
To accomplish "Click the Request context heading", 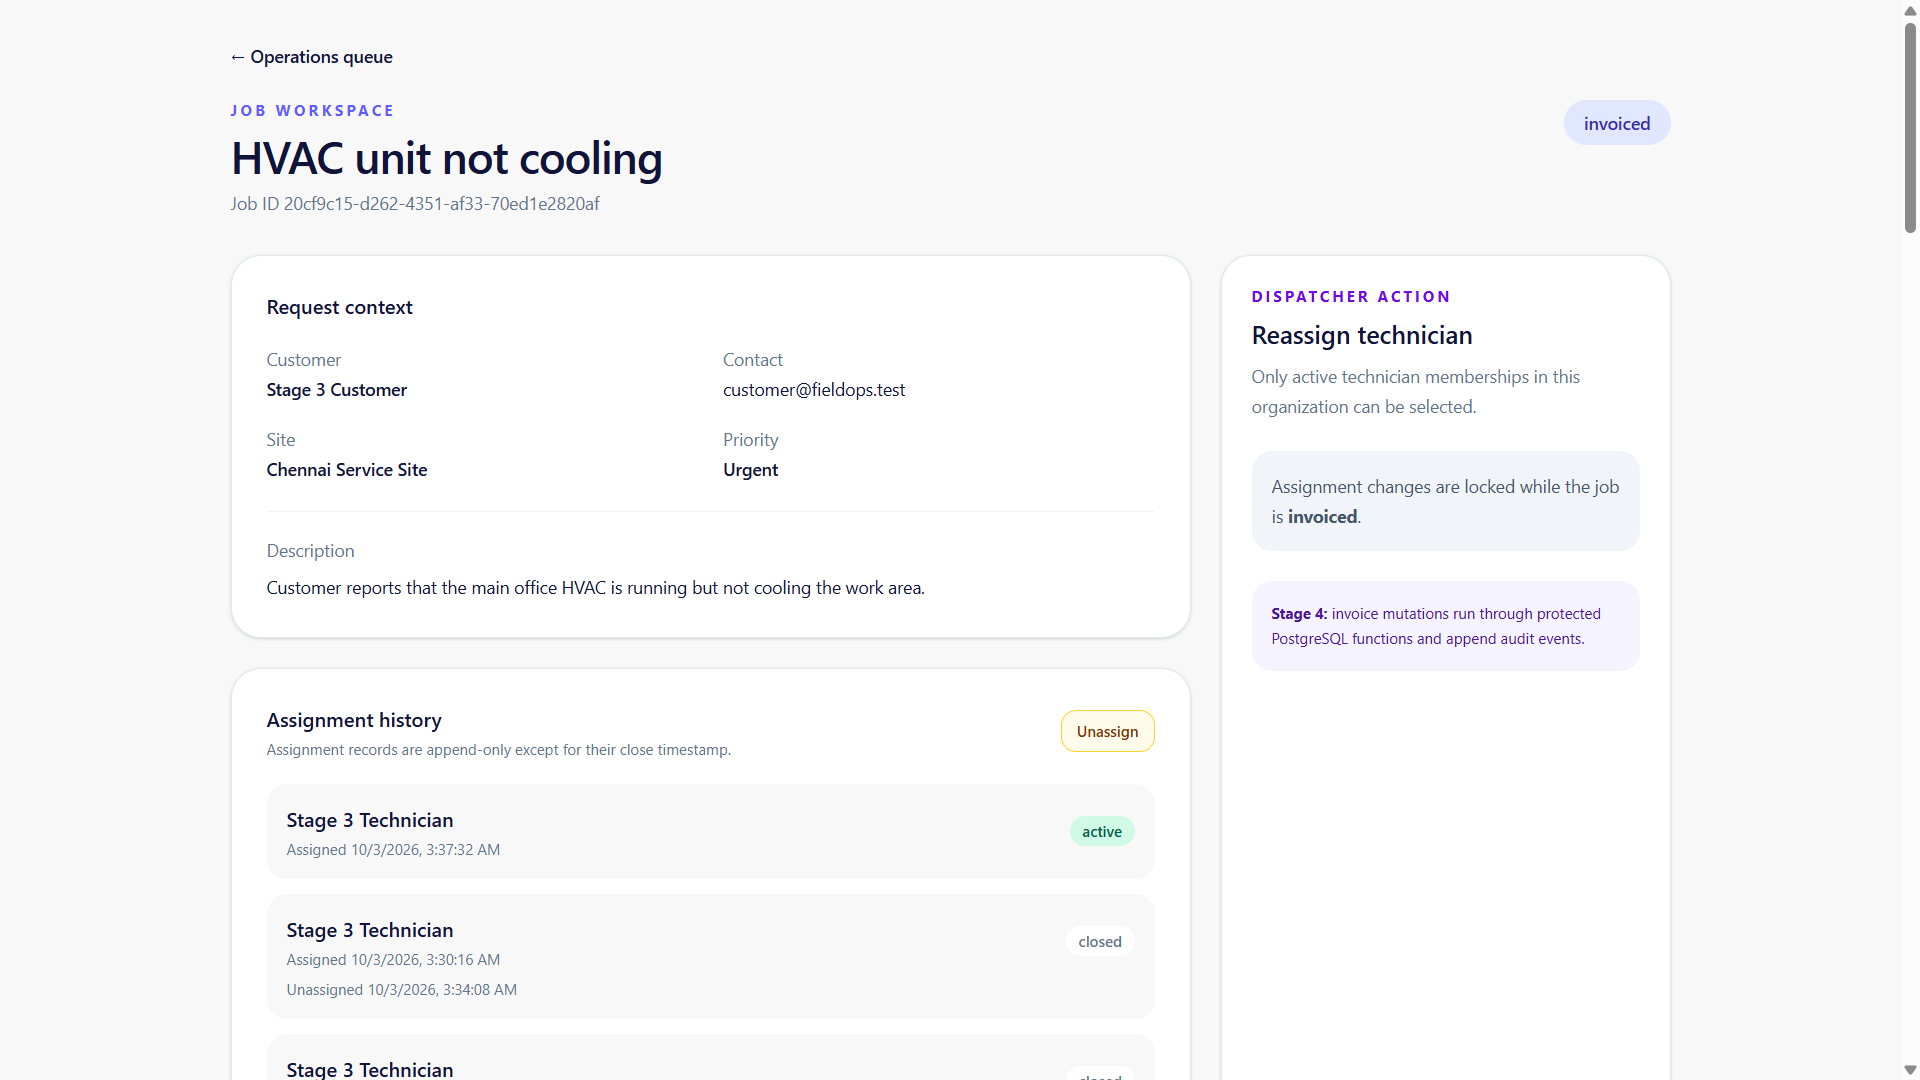I will tap(339, 307).
